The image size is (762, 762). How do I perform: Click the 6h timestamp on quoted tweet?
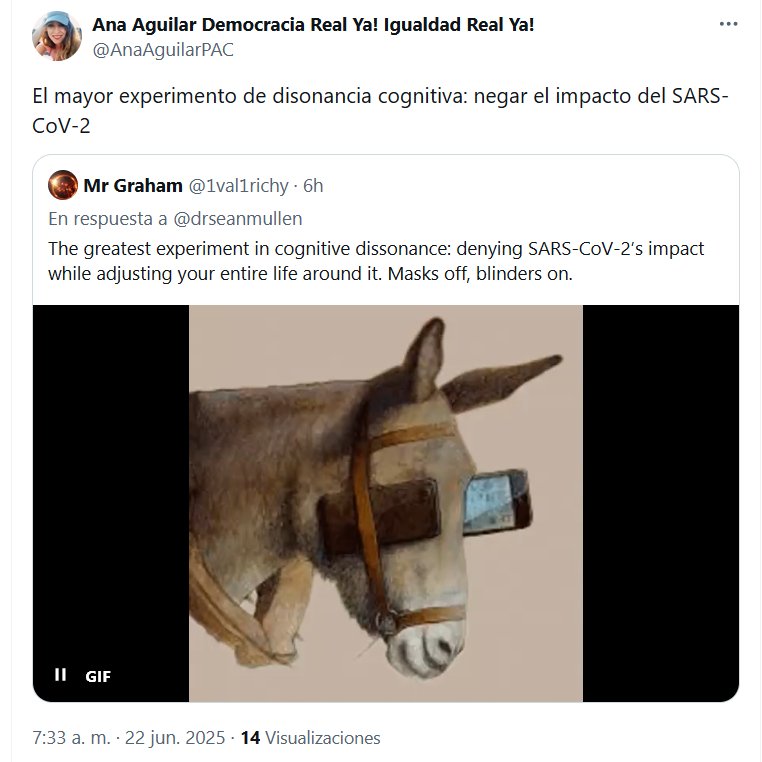tap(313, 186)
